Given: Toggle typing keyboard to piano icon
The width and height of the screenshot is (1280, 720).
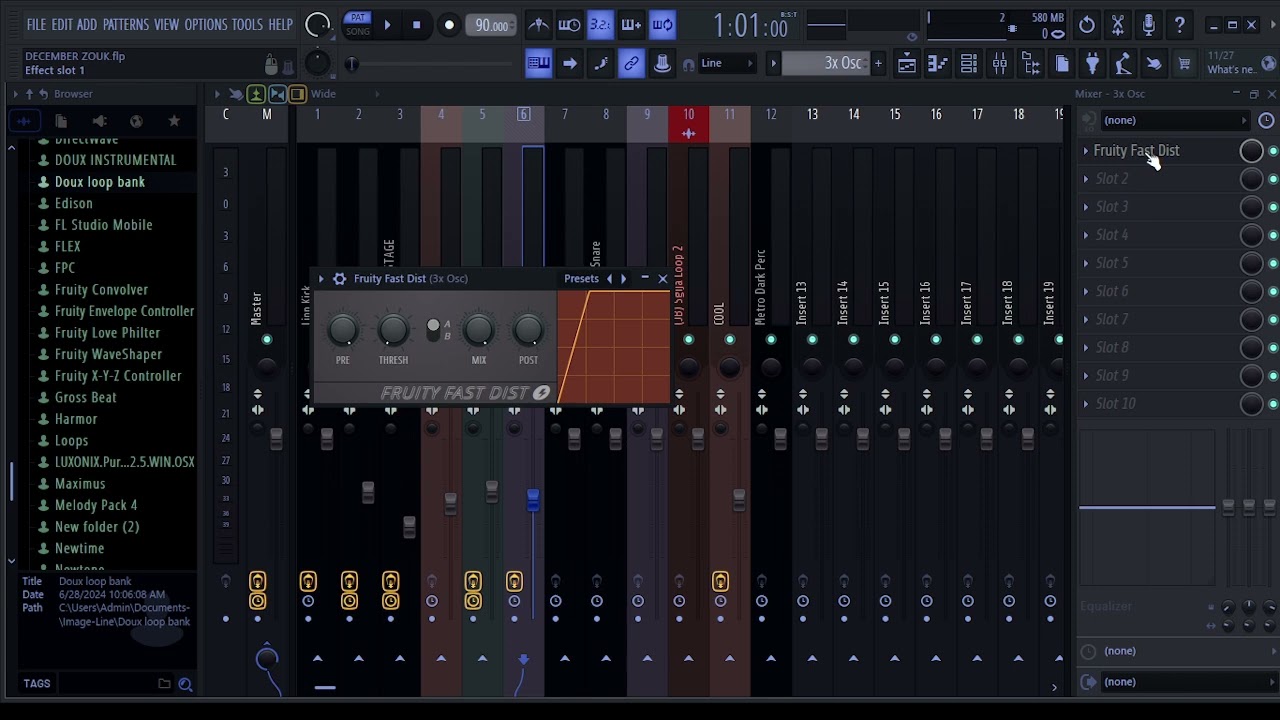Looking at the screenshot, I should click(538, 64).
